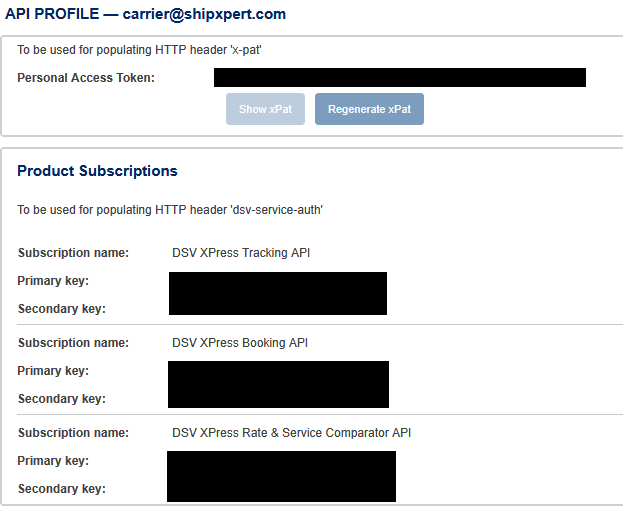Click Secondary key label under Rate Comparator API
Screen dimensions: 623x508
coord(61,489)
